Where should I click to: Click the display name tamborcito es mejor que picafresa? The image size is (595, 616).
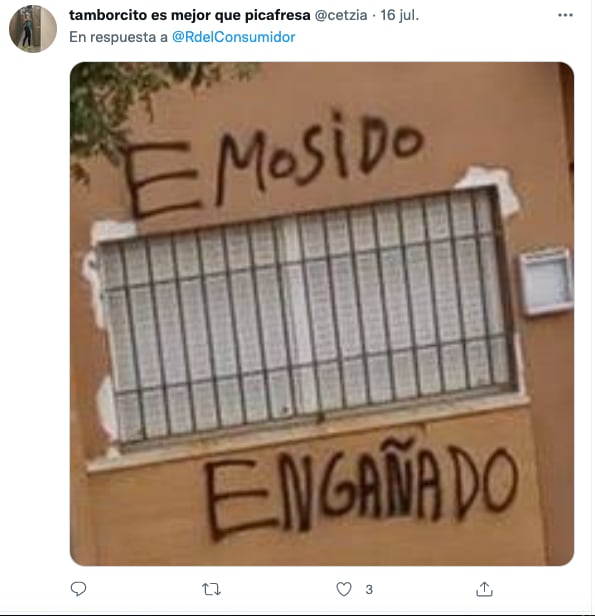point(190,15)
